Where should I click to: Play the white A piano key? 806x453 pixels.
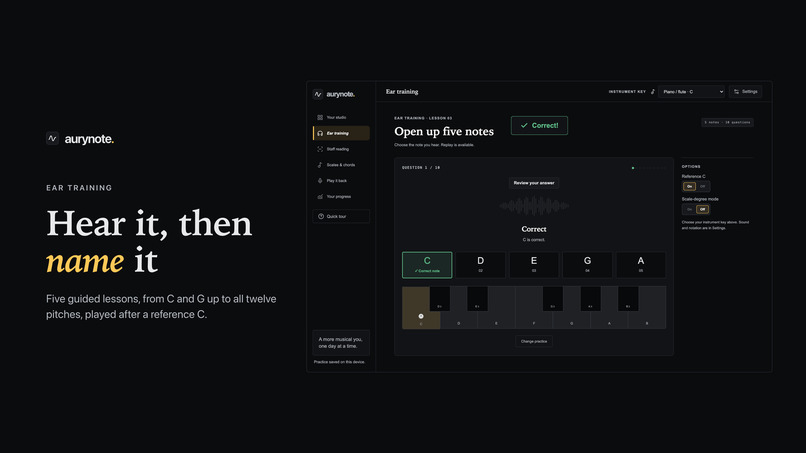(609, 320)
